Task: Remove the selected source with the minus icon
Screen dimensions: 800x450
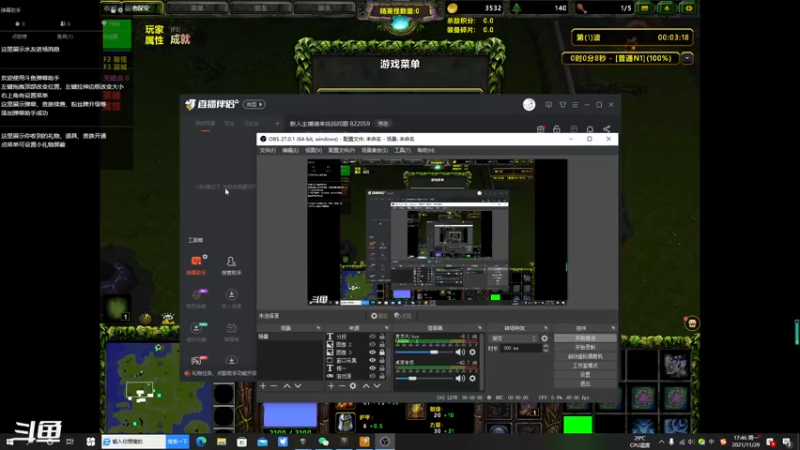Action: coord(342,386)
